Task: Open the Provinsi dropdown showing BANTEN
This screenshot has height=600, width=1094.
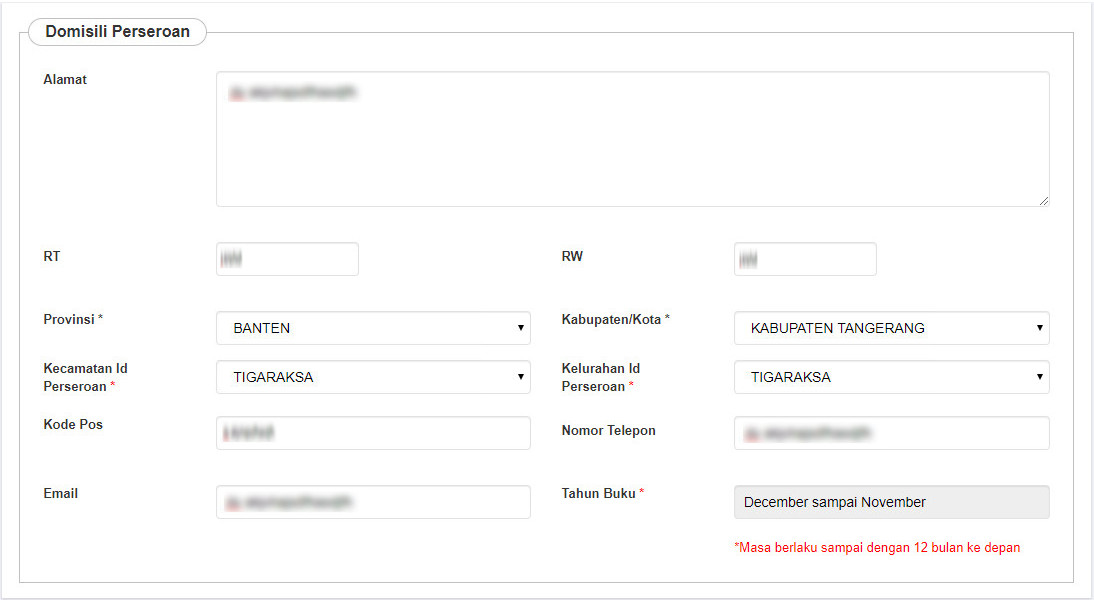Action: (373, 328)
